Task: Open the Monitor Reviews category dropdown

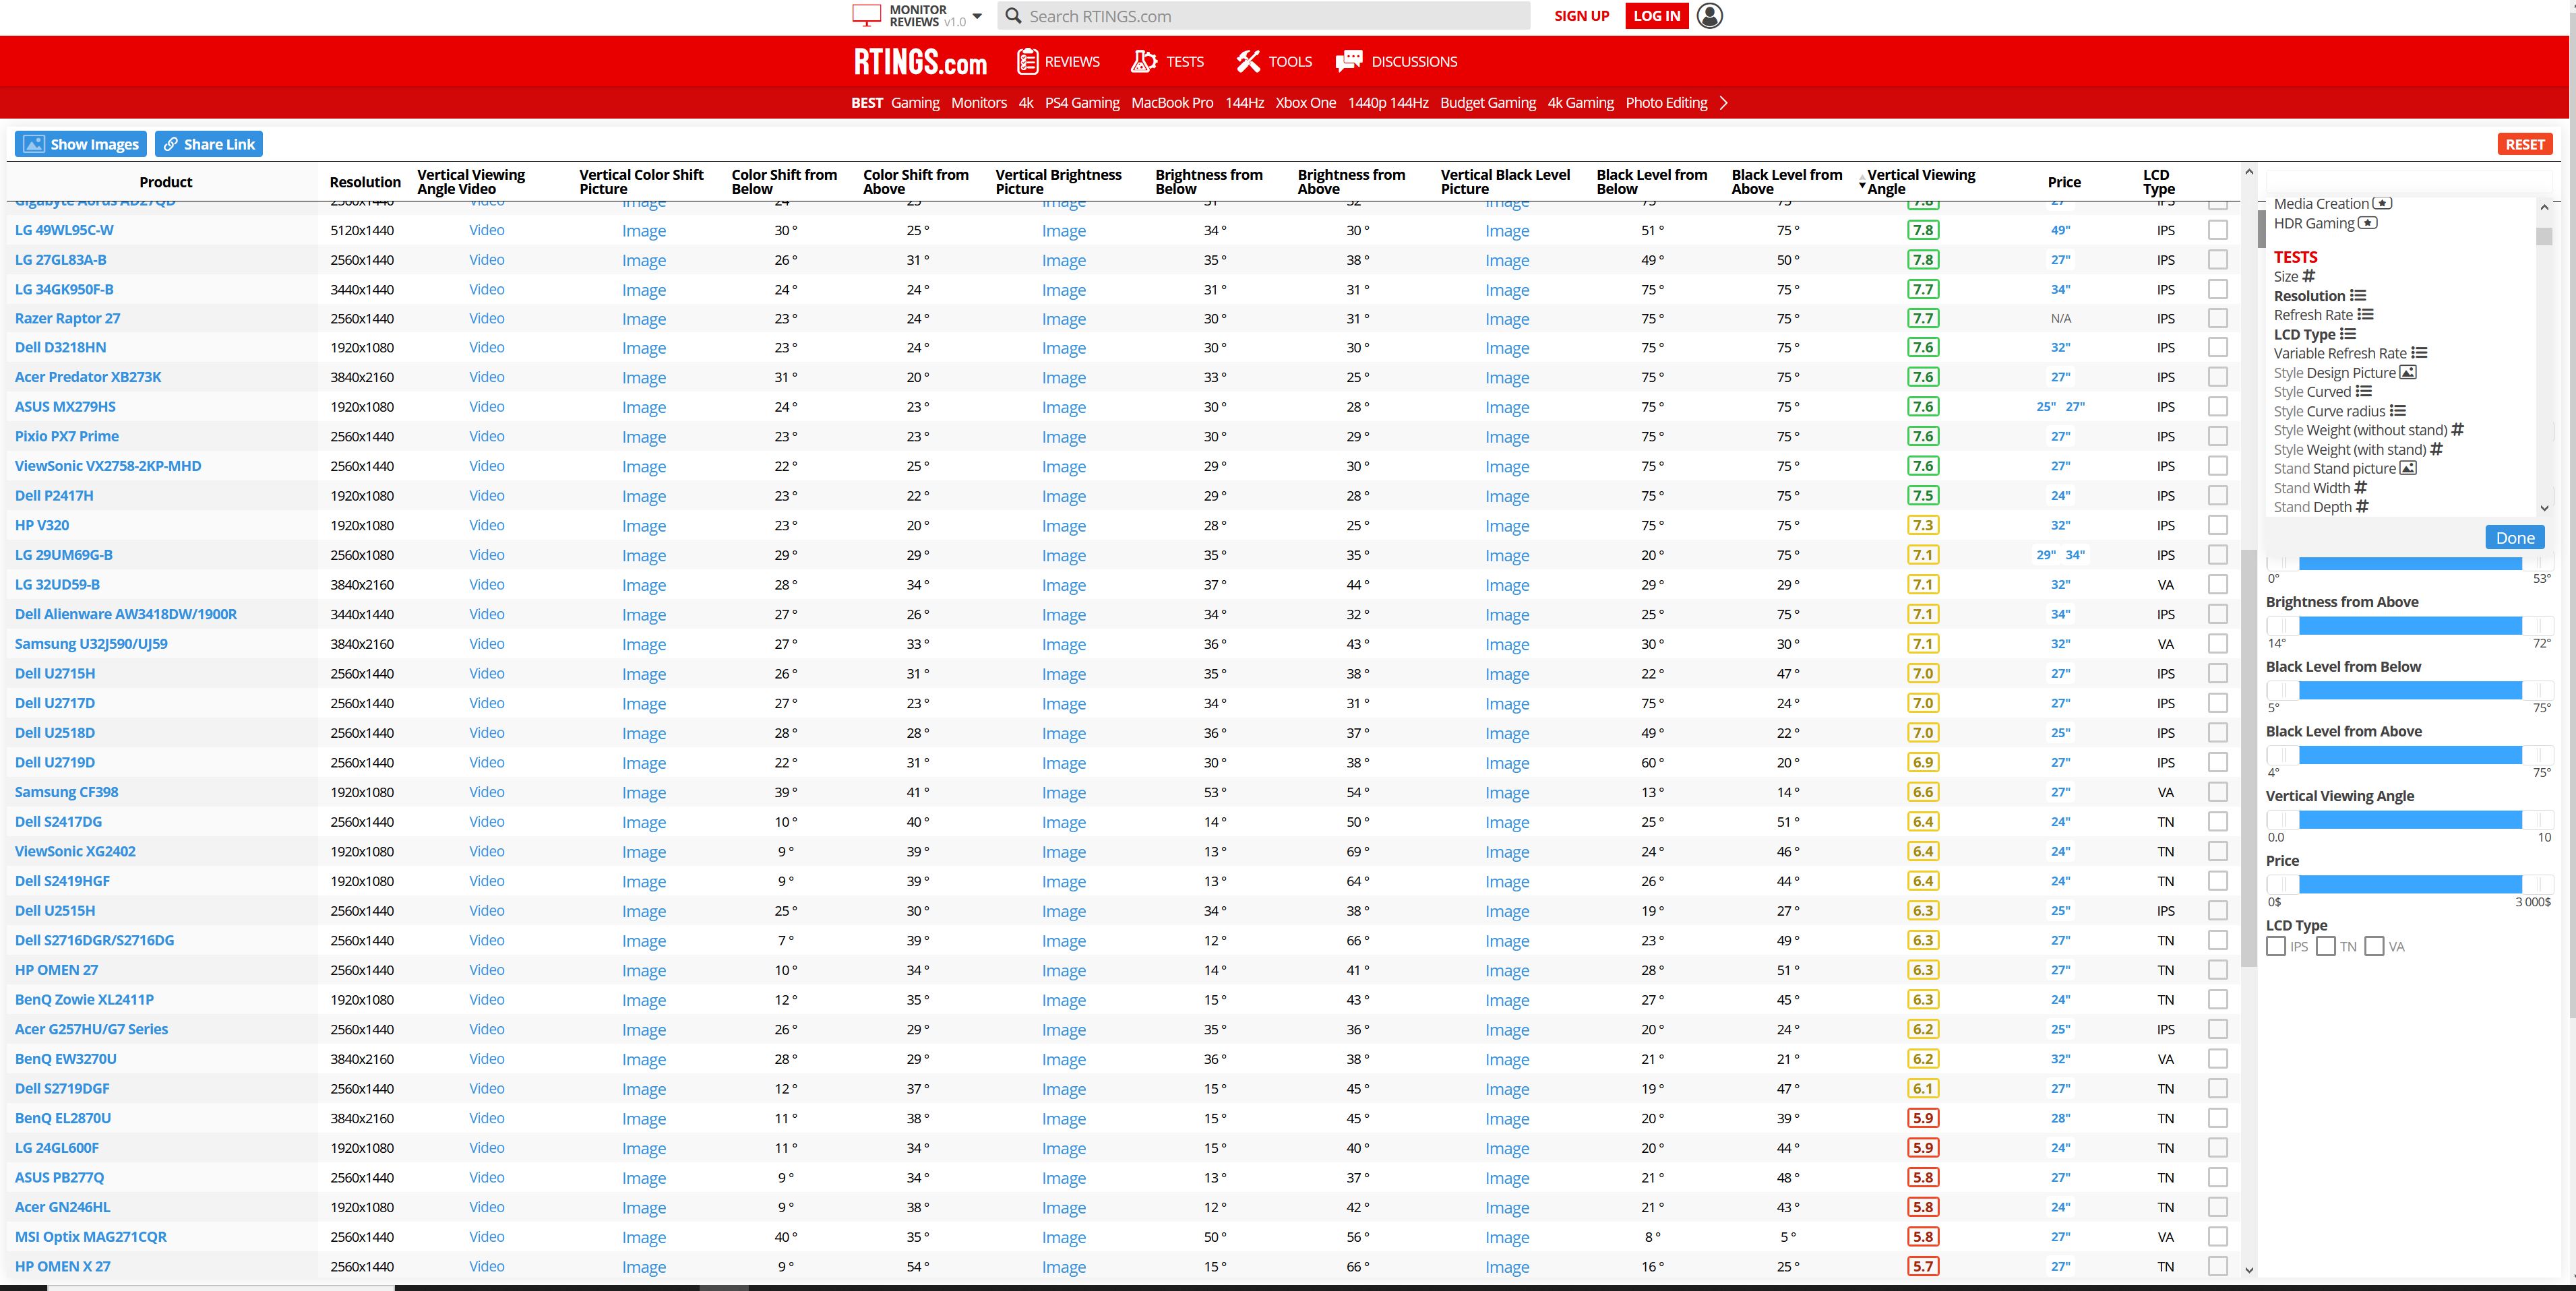Action: click(977, 16)
